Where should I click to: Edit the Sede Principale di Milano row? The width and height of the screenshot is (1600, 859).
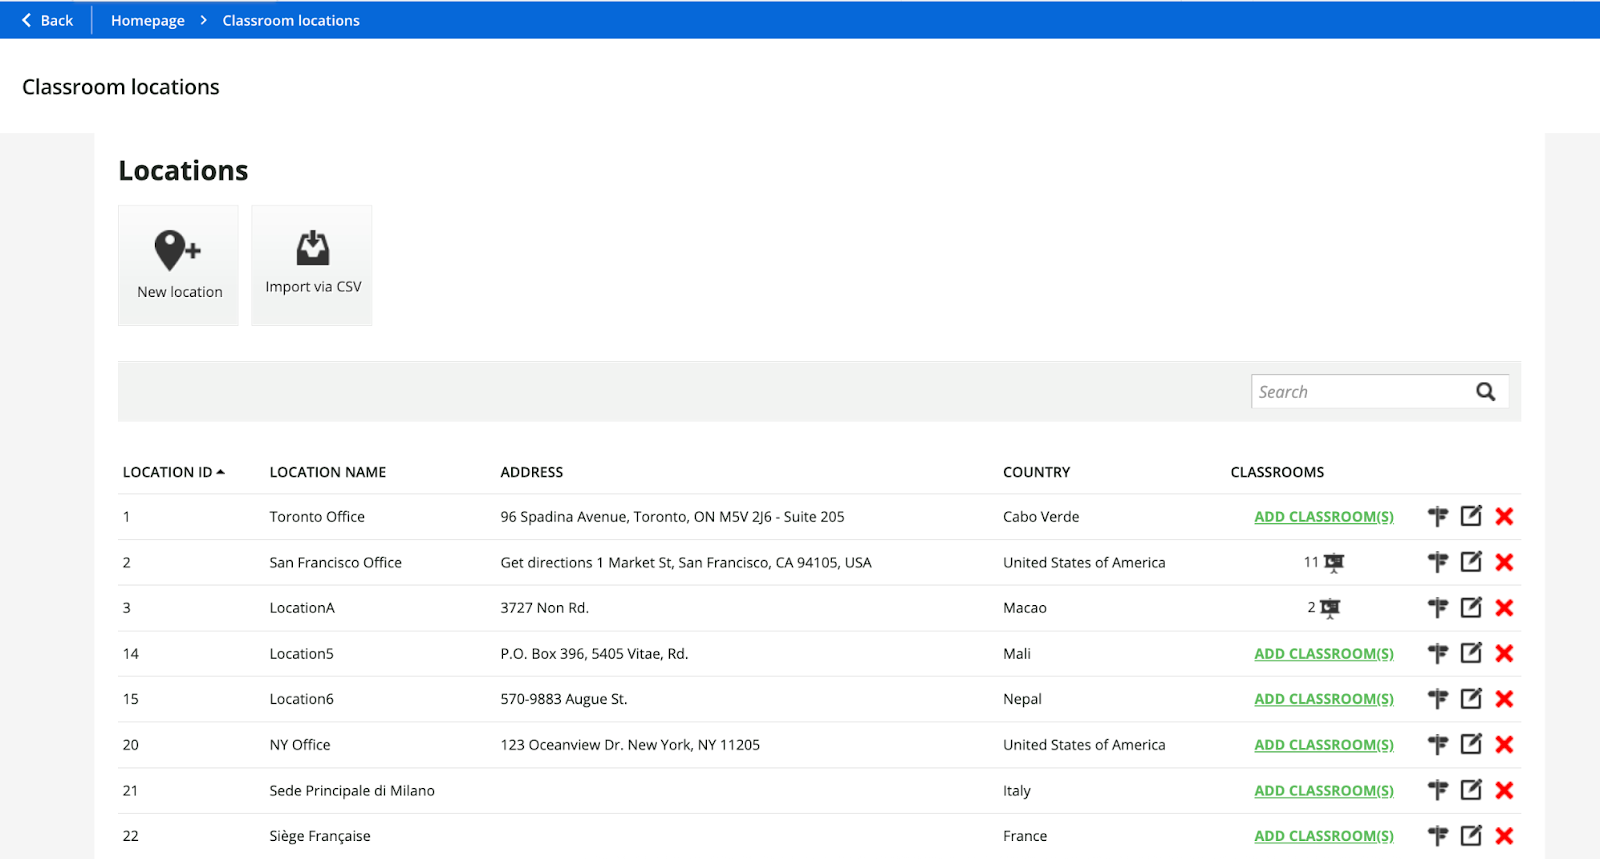click(1471, 790)
